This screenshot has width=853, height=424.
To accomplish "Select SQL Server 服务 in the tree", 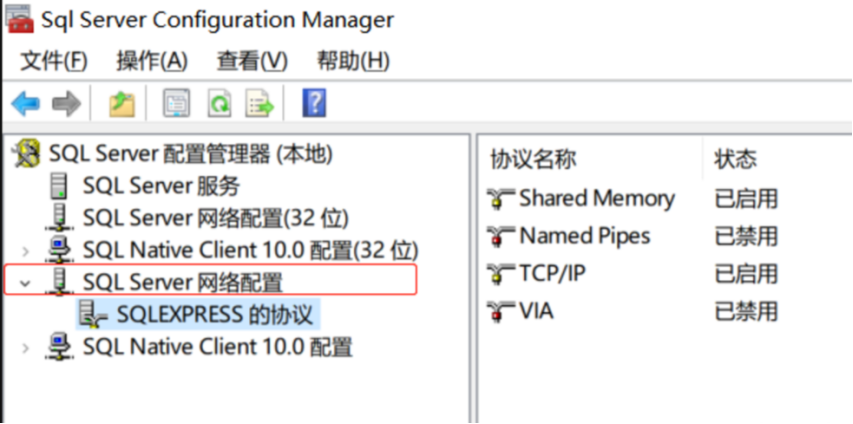I will [161, 185].
